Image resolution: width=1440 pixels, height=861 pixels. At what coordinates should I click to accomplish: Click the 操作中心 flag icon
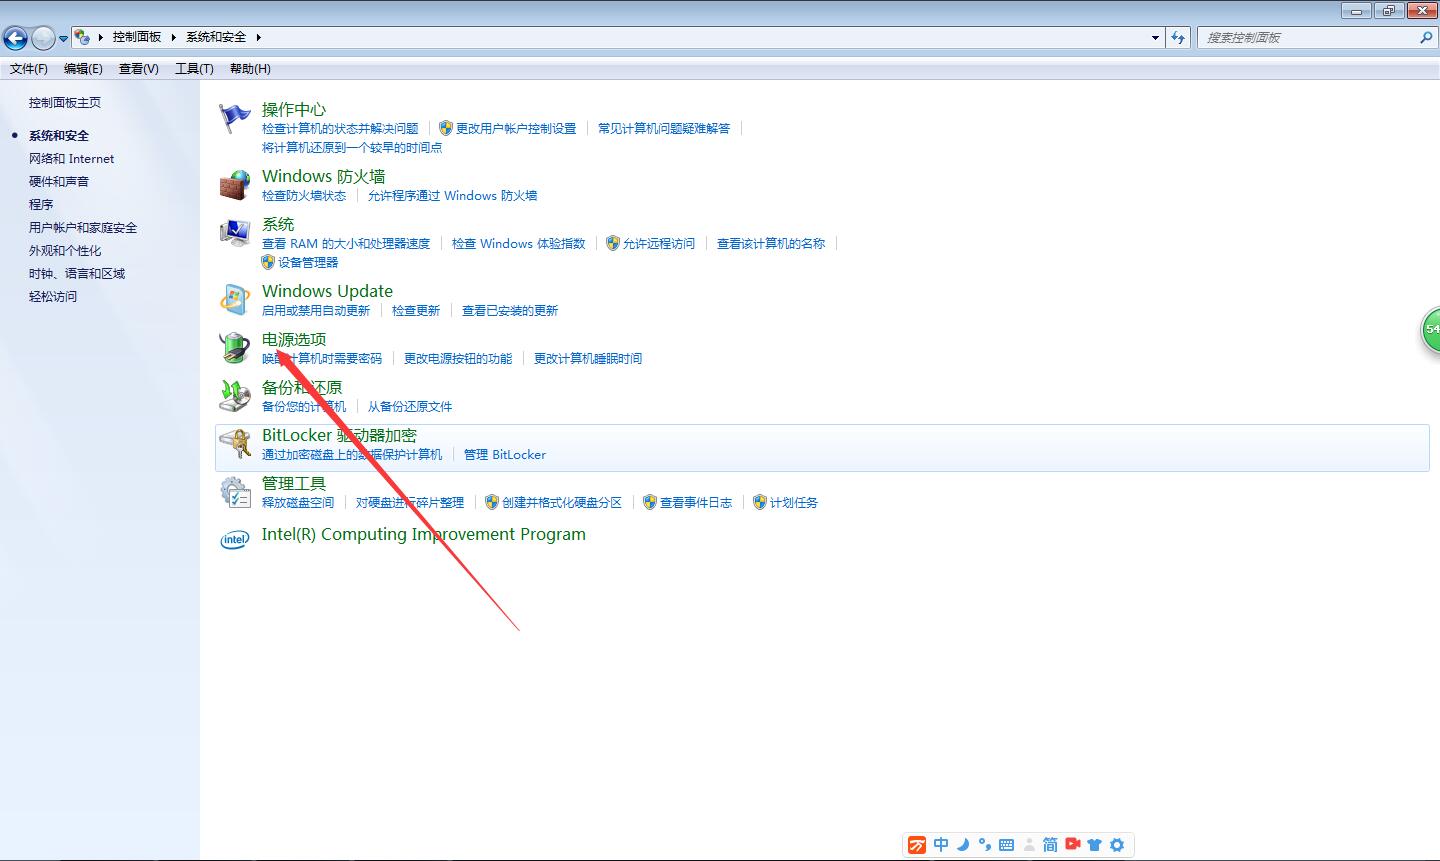pos(235,119)
